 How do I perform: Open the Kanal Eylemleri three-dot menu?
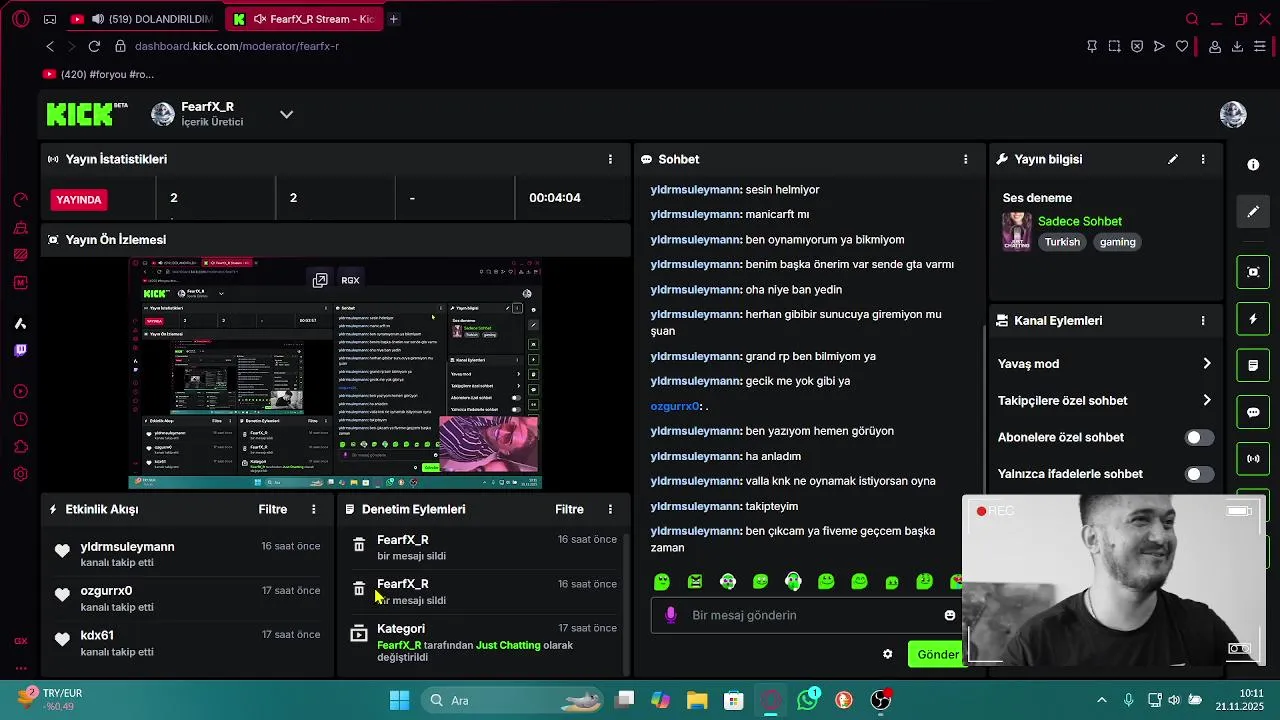click(x=1203, y=321)
